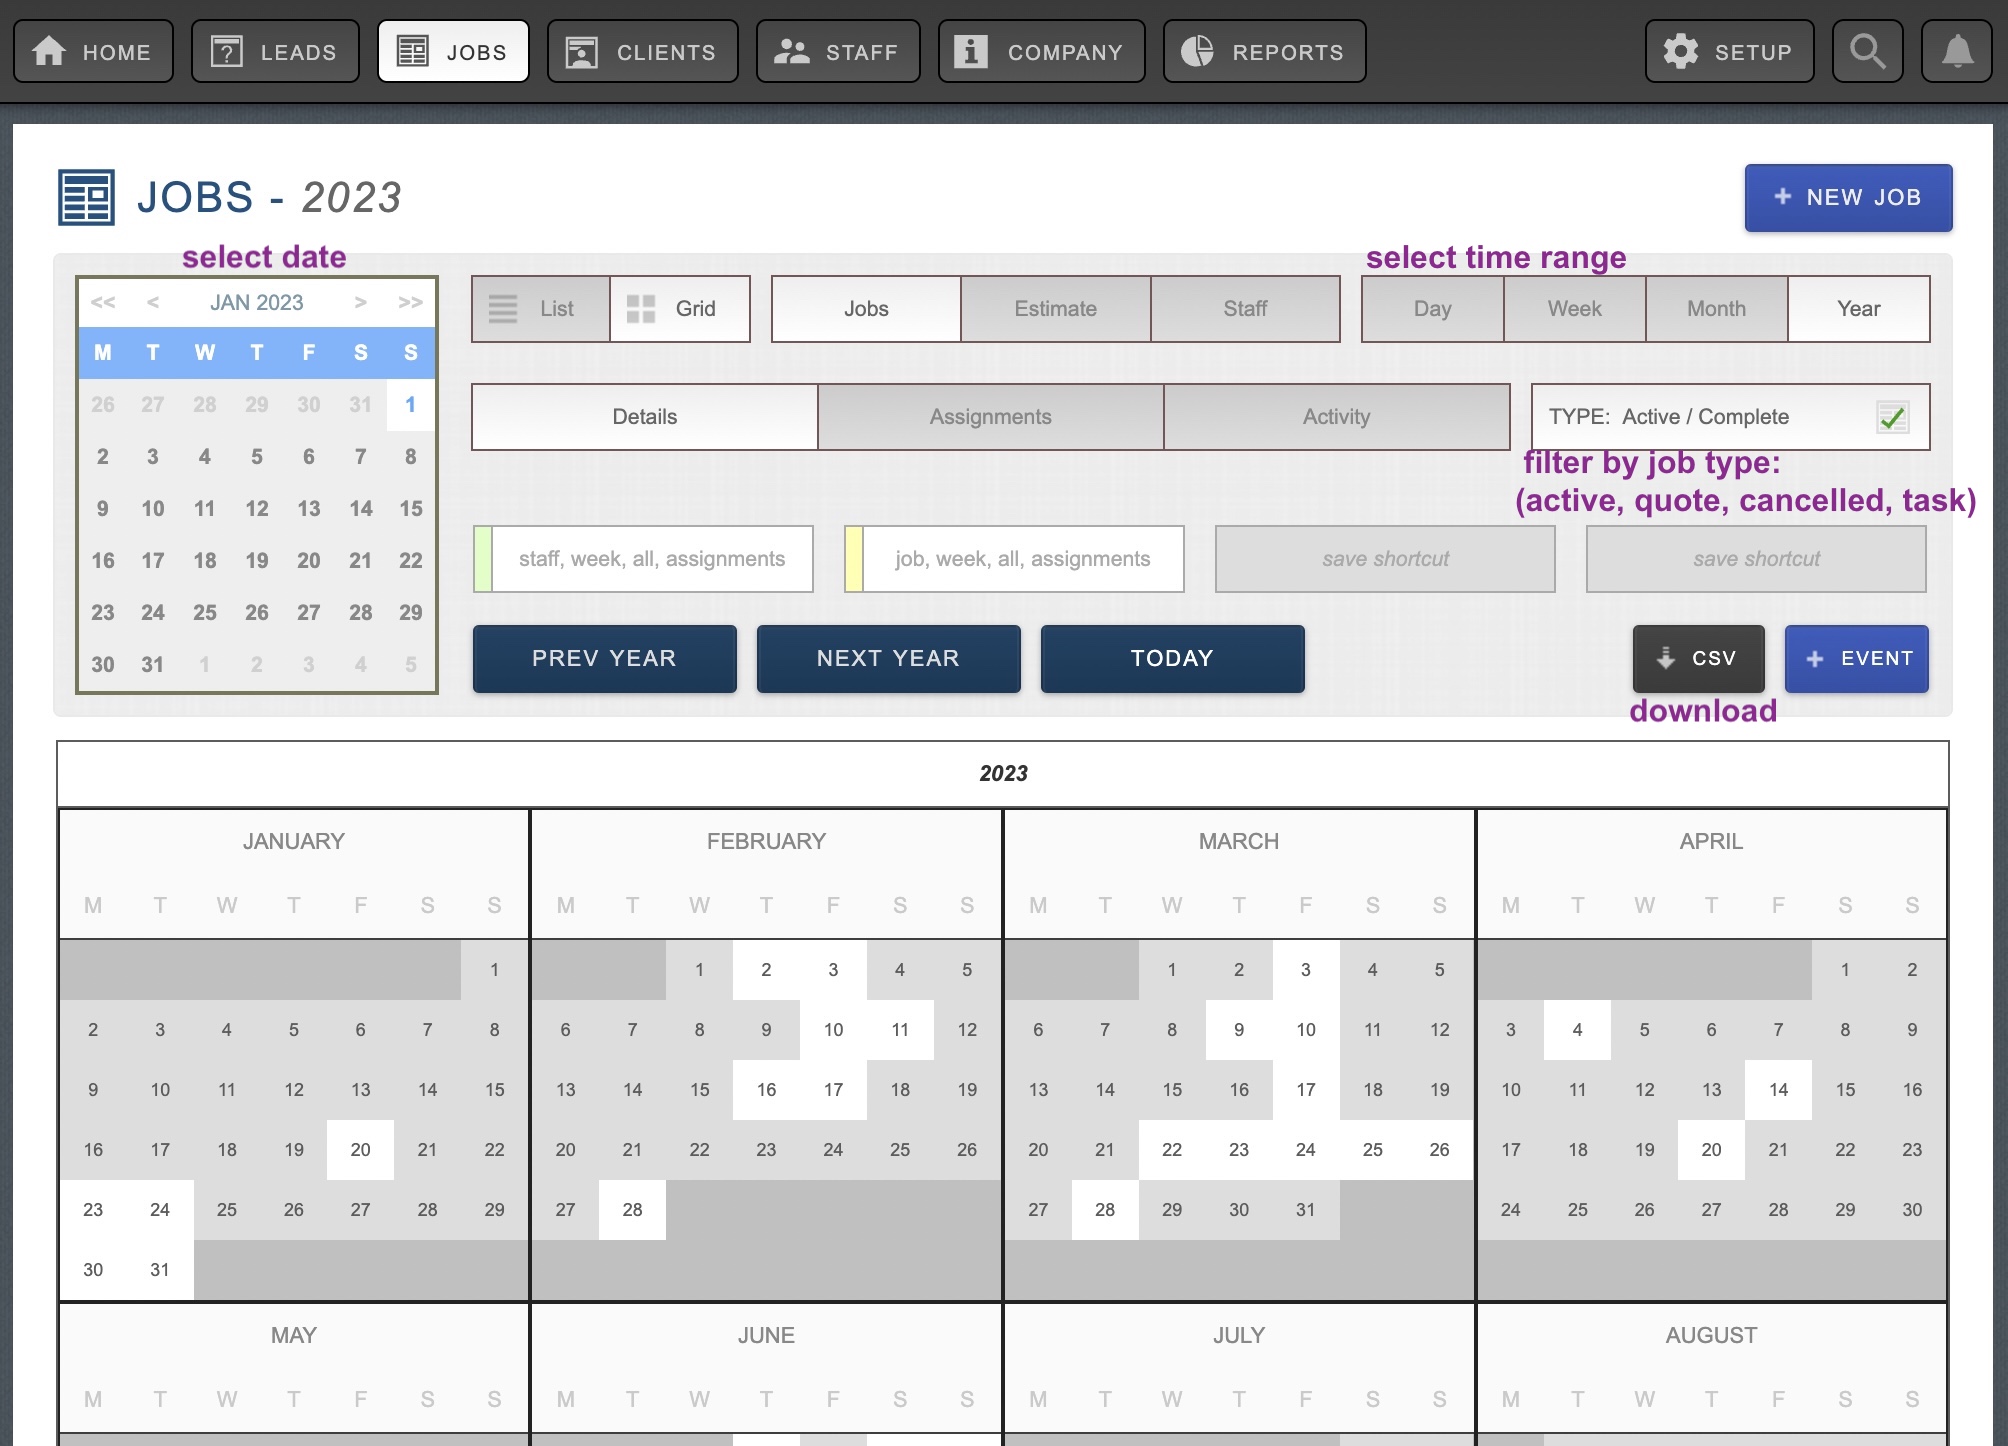
Task: Jump forward a year with >> arrow
Action: 410,302
